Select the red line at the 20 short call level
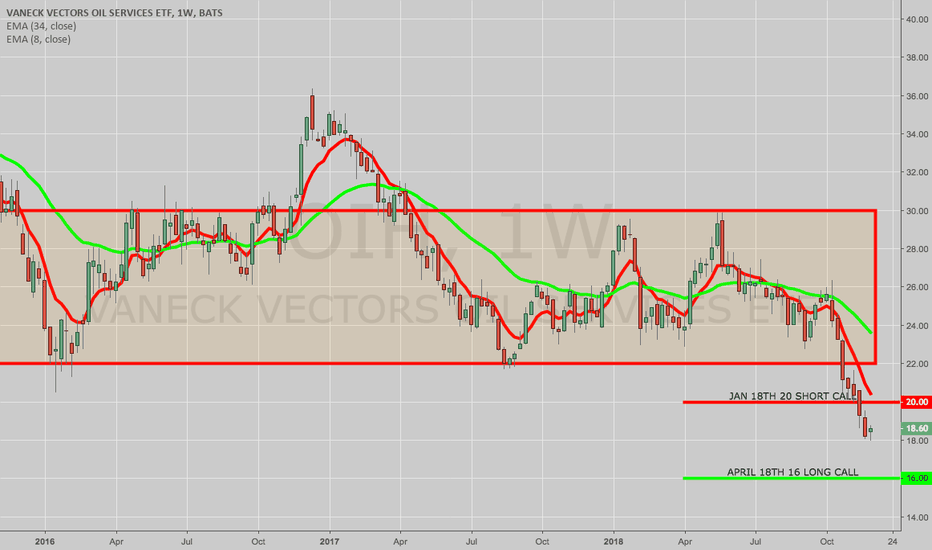Viewport: 932px width, 550px height. (x=792, y=403)
